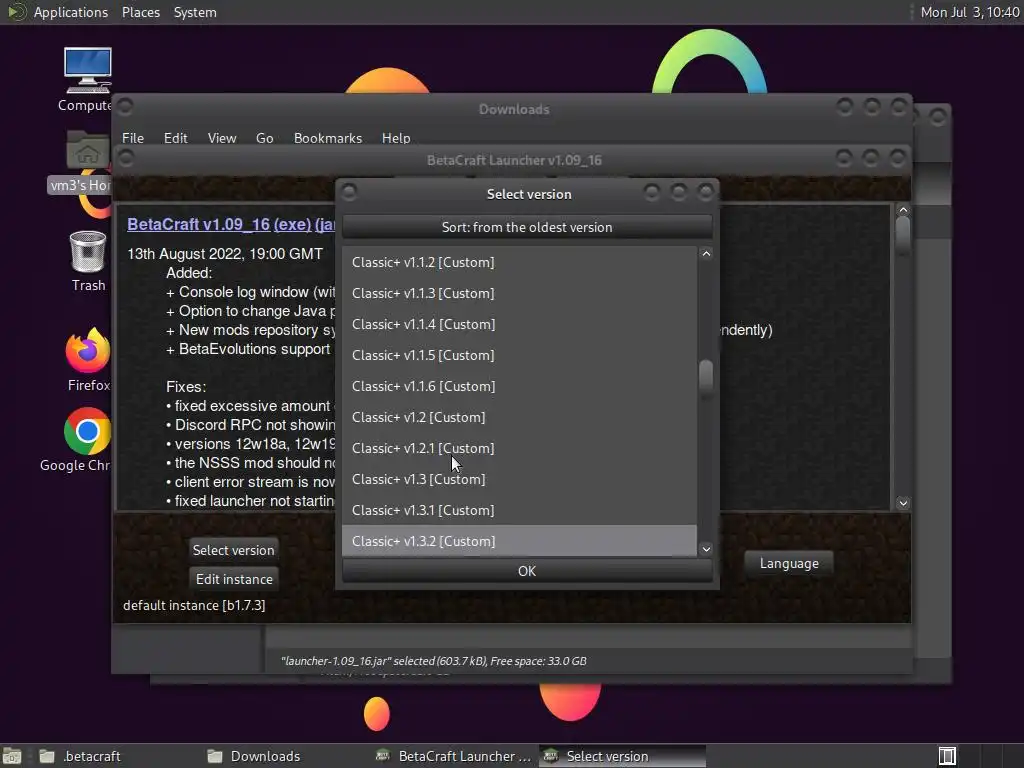
Task: Confirm selection with the OK button
Action: [x=527, y=571]
